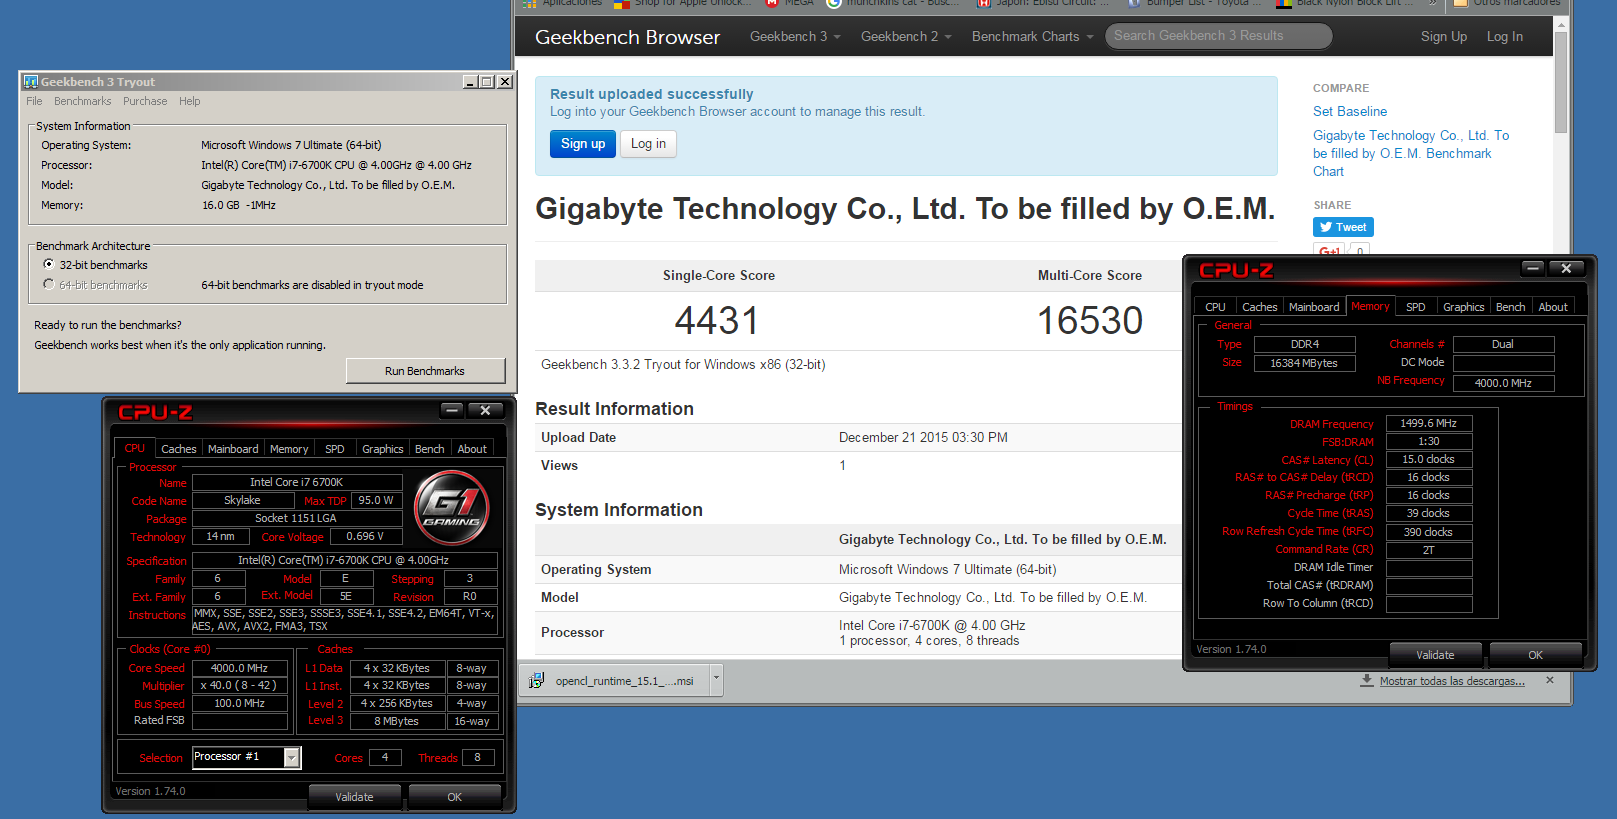Screen dimensions: 1617x819
Task: Click the Core Speed 4000.0 MHz value
Action: tap(239, 668)
